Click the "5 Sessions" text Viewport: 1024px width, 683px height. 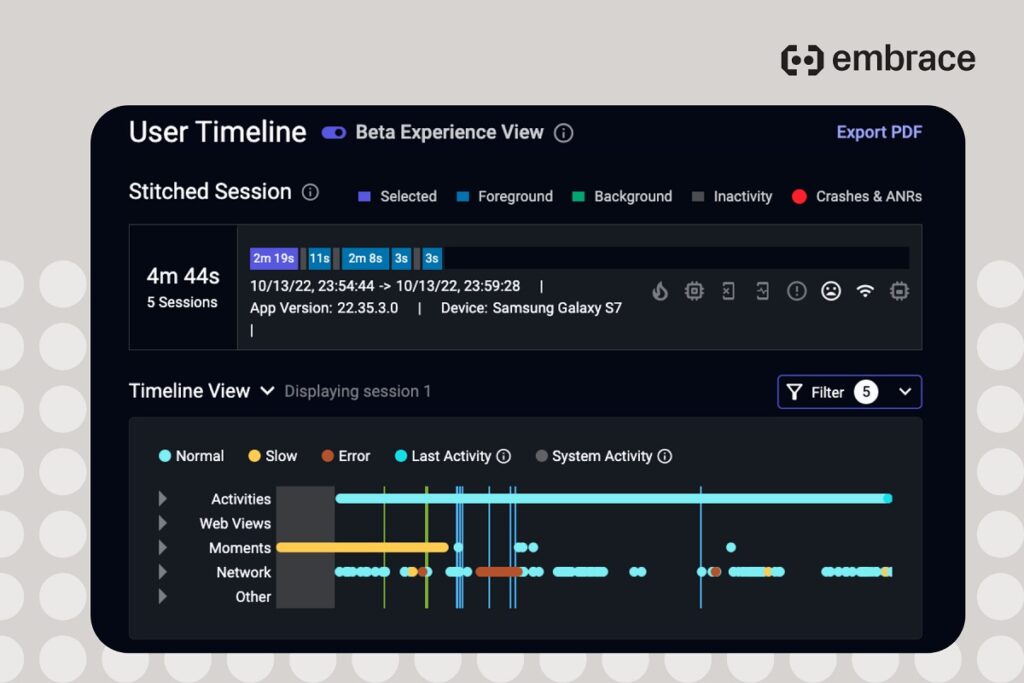[x=182, y=302]
